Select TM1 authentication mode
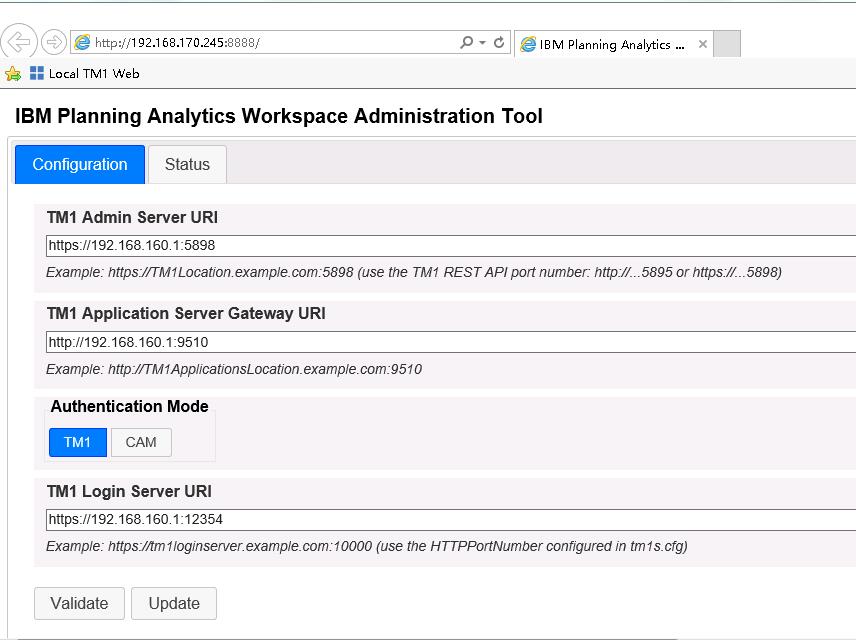Viewport: 856px width, 640px height. click(x=78, y=442)
